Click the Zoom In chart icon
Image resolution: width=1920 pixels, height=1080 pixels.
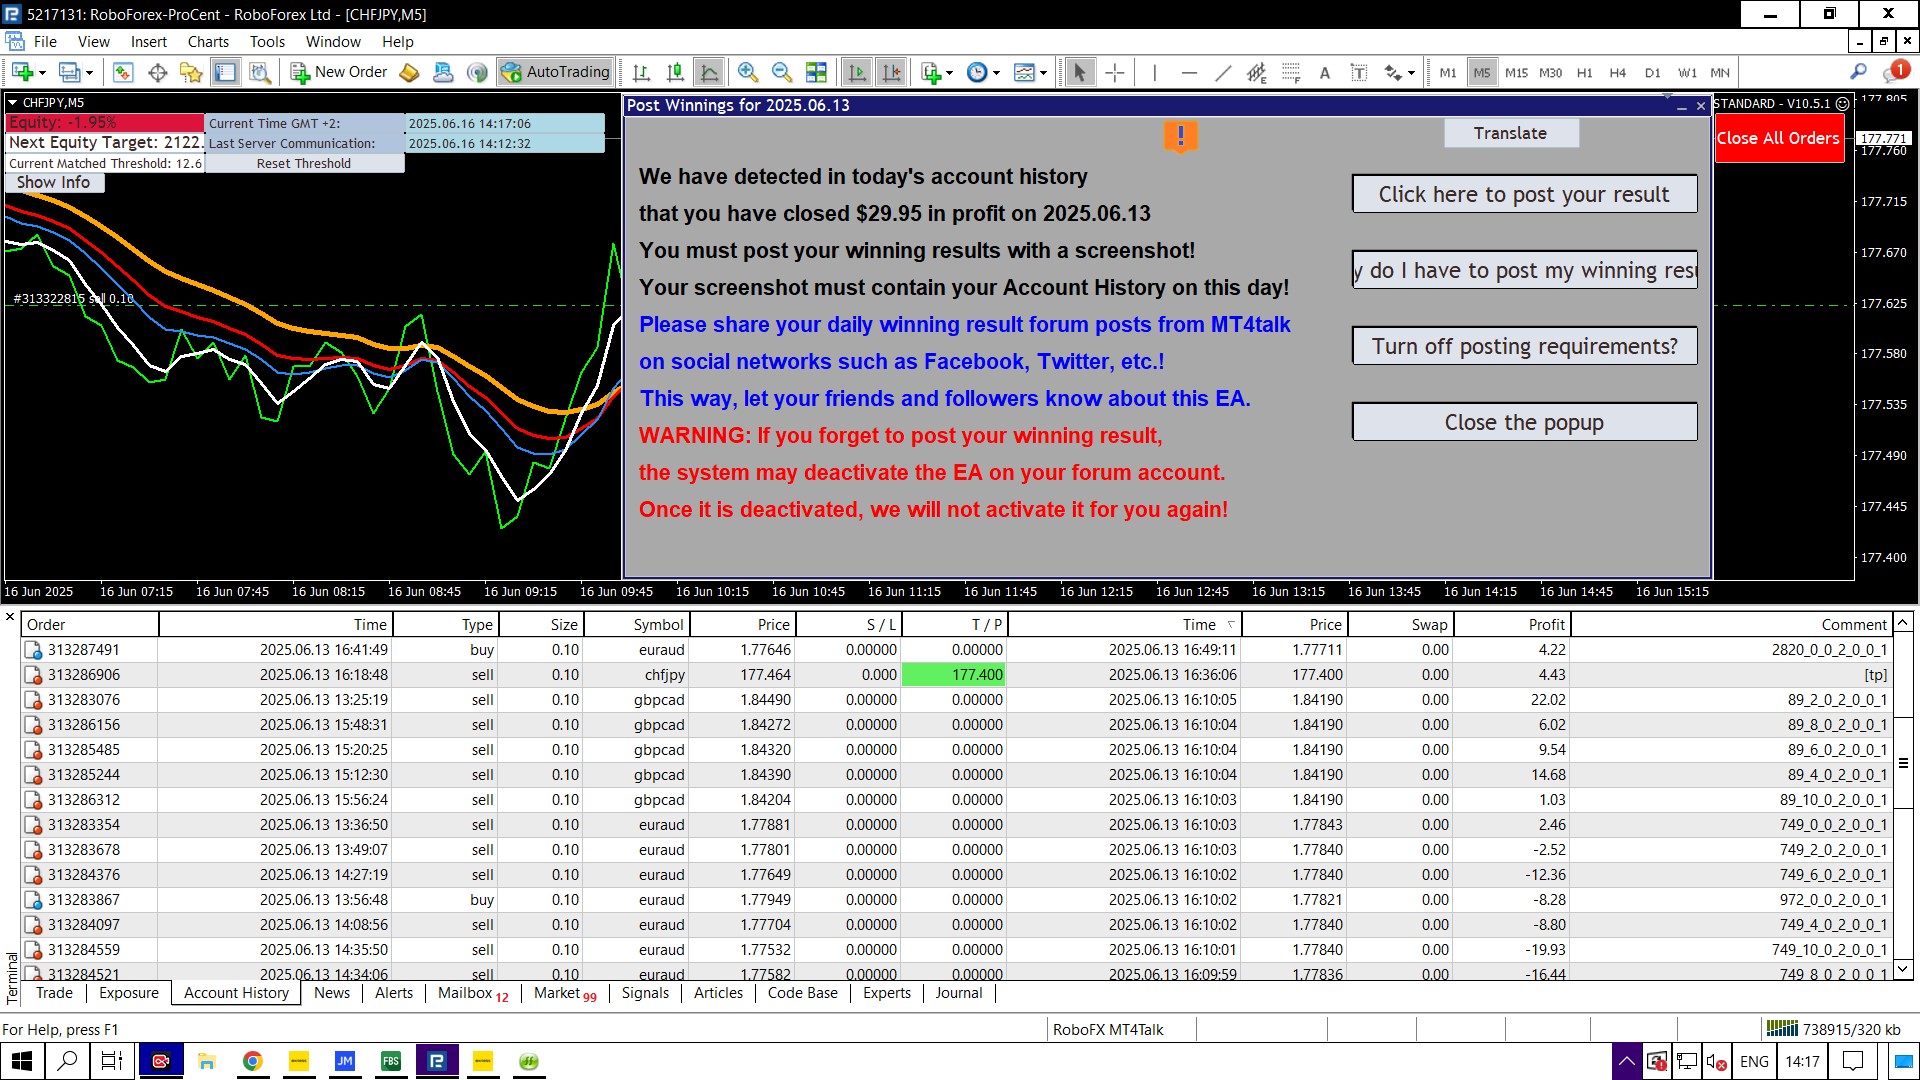(x=747, y=72)
